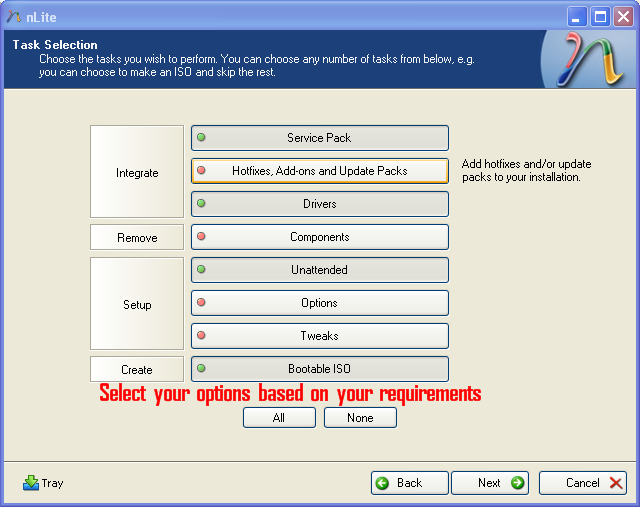Click the Create group label
Screen dimensions: 640x507
tap(137, 369)
